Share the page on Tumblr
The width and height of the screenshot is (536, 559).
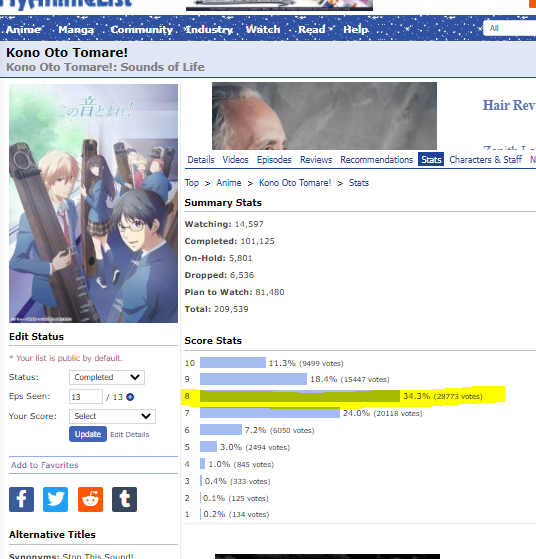tap(124, 499)
